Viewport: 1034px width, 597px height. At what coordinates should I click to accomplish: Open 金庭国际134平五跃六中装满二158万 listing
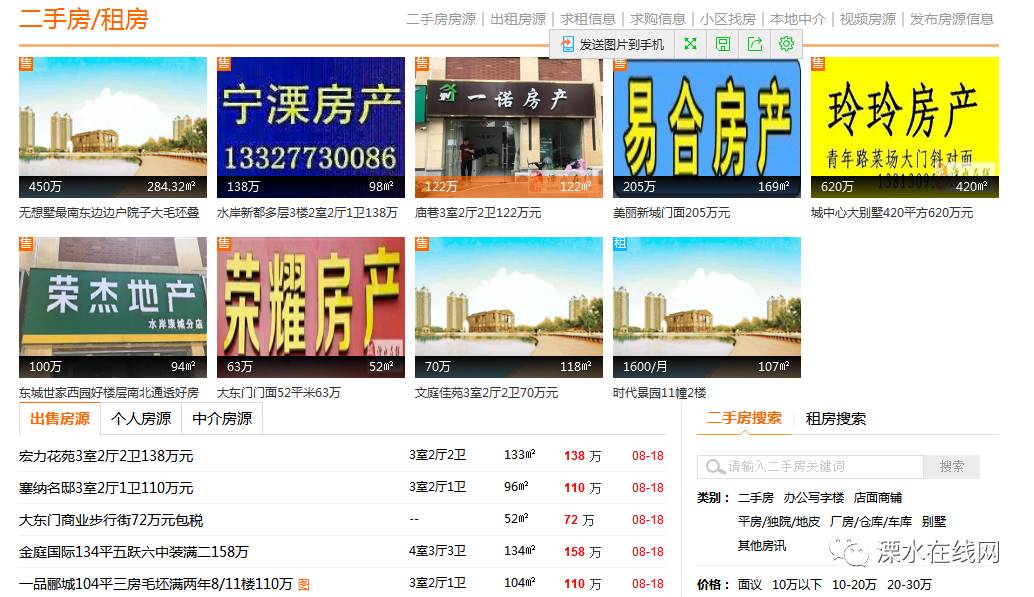tap(133, 552)
